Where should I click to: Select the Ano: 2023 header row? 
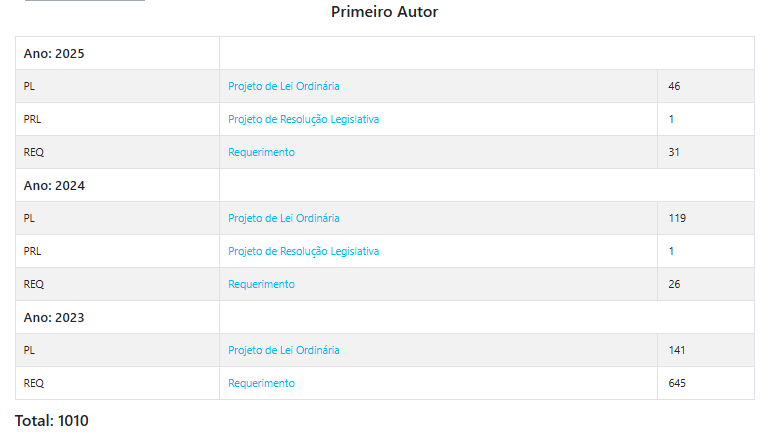point(54,317)
